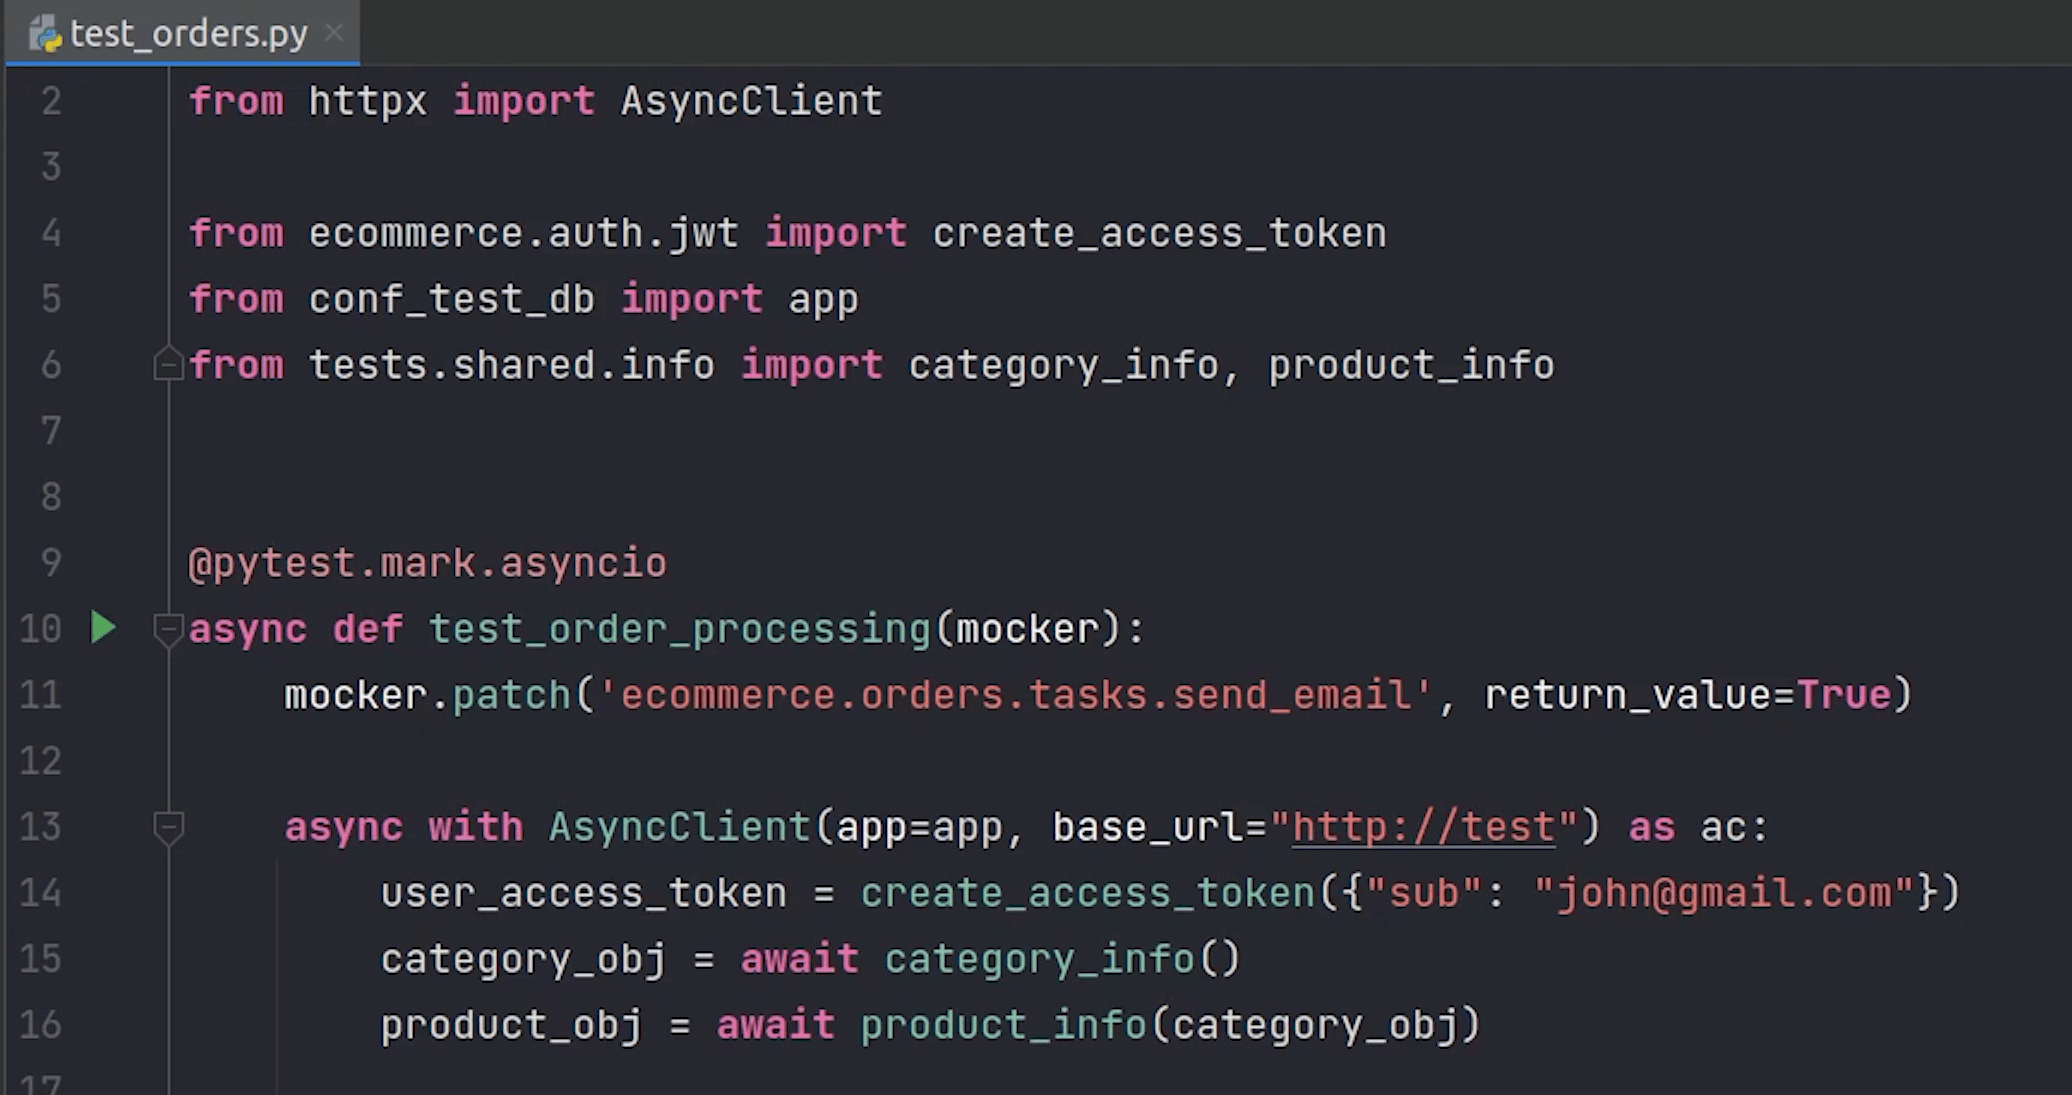The height and width of the screenshot is (1095, 2072).
Task: Collapse the import block fold marker at line 6
Action: click(167, 365)
